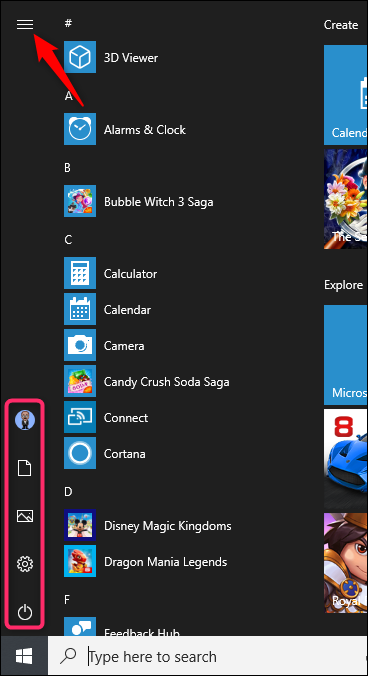
Task: Select the '3D Viewer' label
Action: (131, 58)
